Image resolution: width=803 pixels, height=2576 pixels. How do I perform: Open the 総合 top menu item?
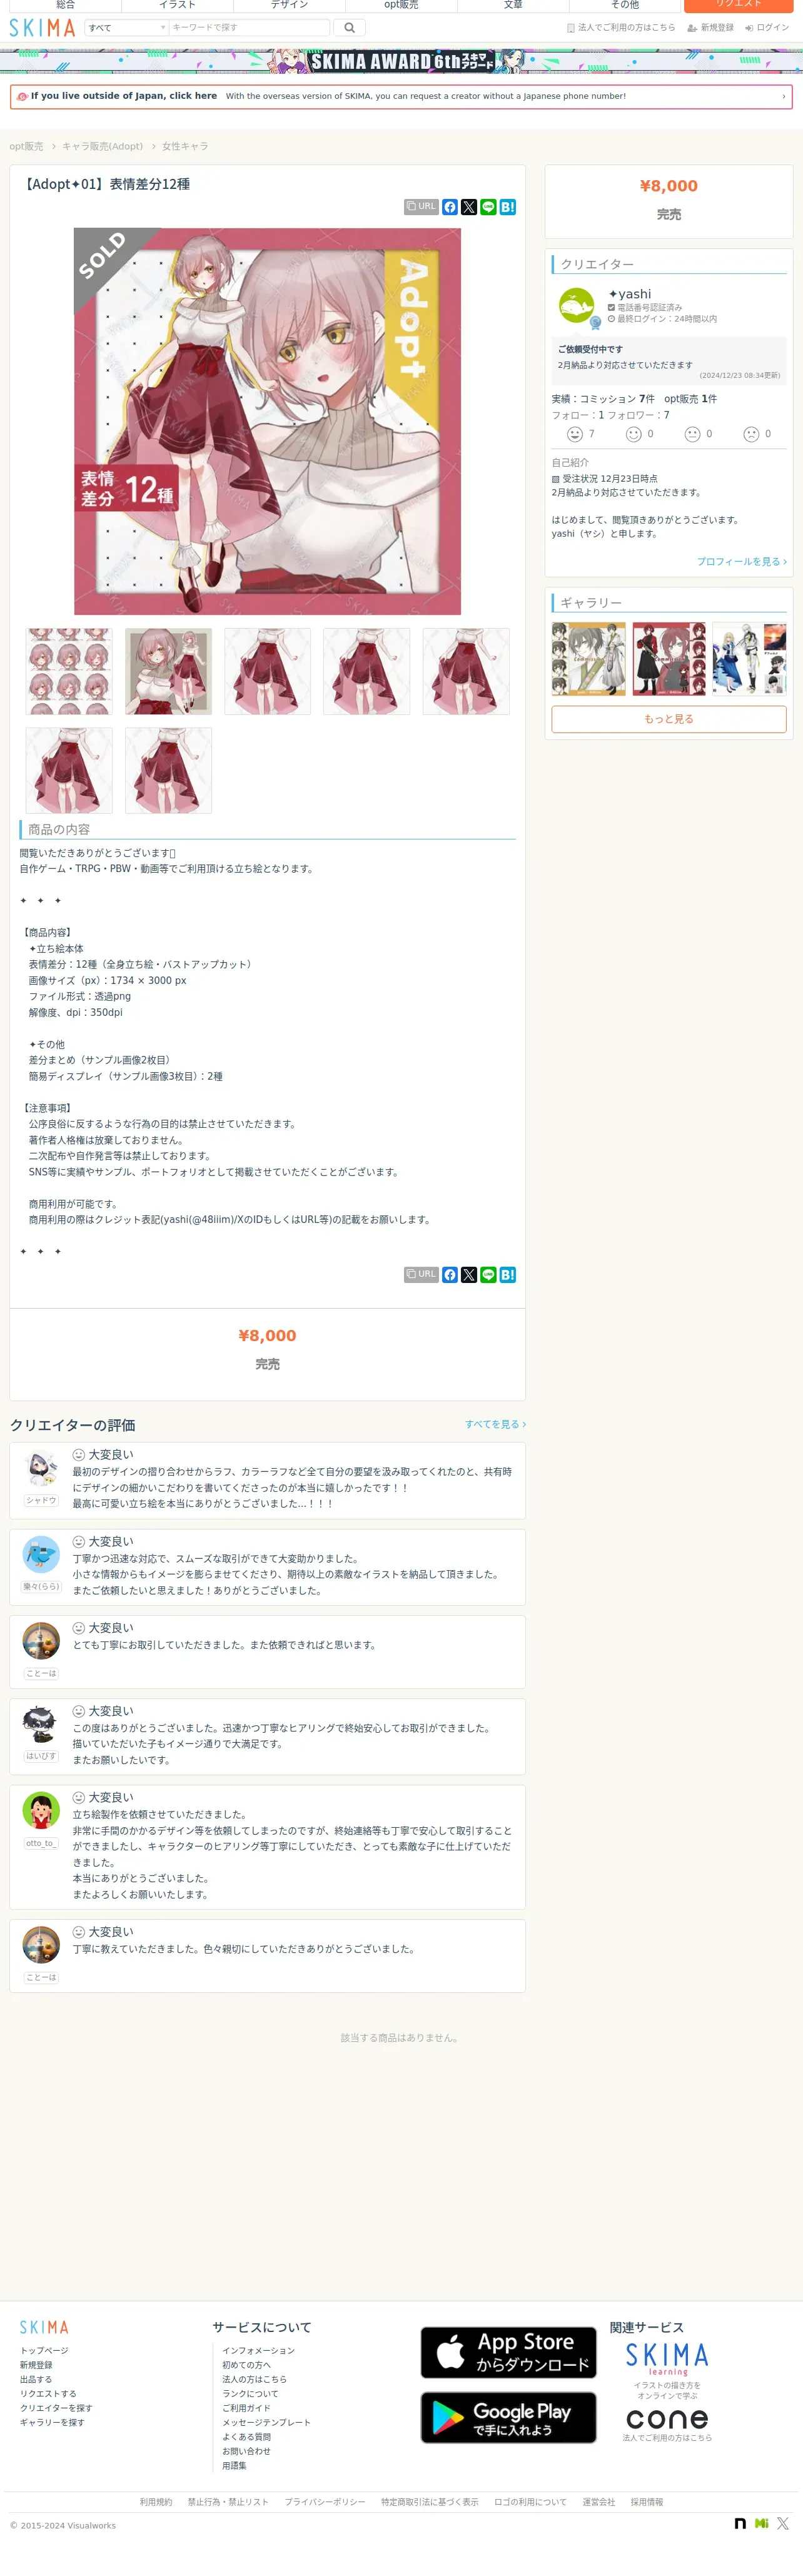point(65,5)
